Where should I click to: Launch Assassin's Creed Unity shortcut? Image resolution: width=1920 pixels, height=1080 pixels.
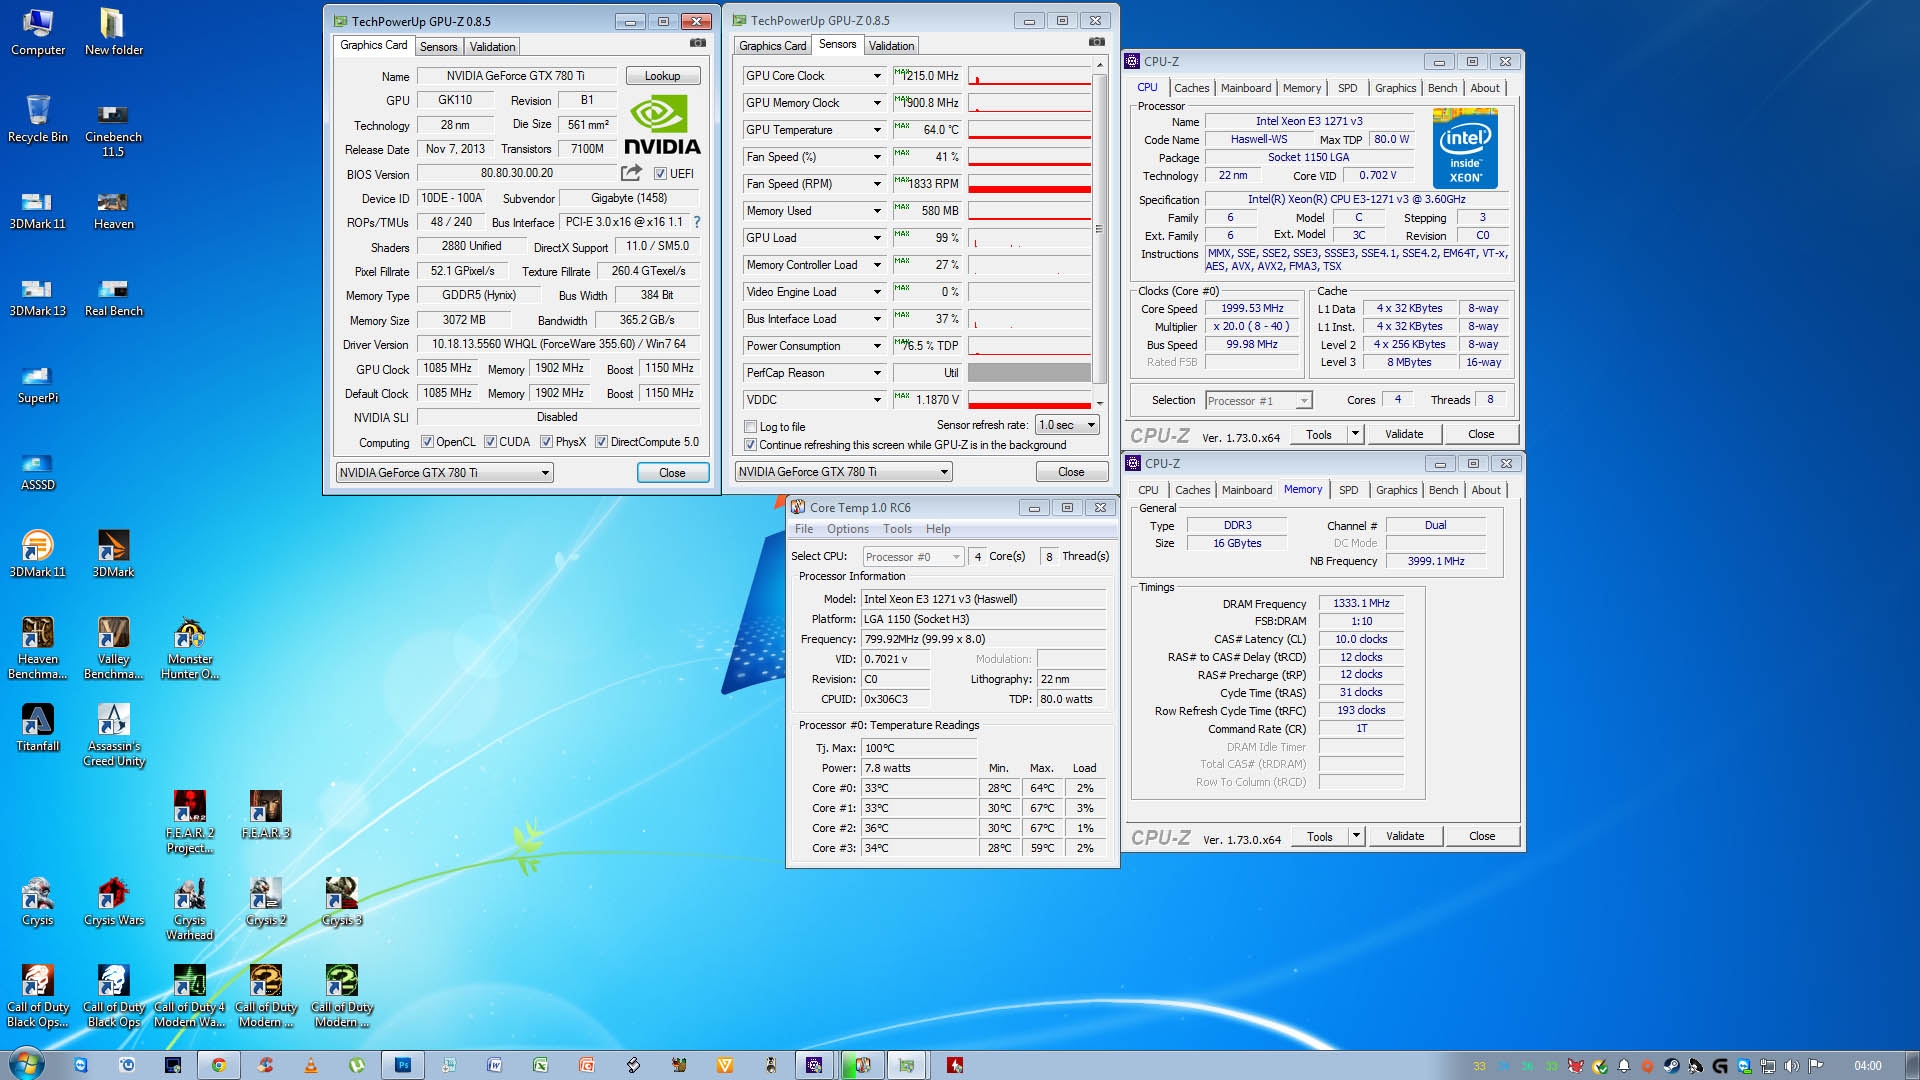click(x=113, y=734)
